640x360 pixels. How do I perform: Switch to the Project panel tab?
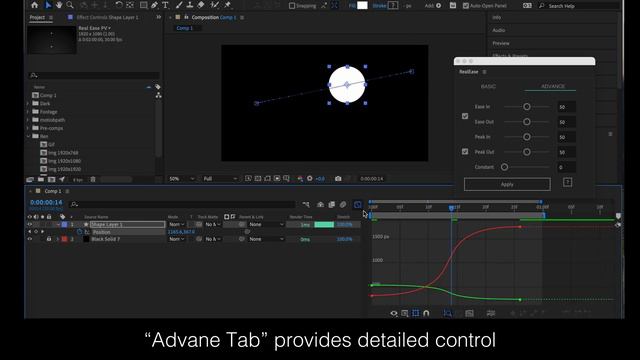coord(37,18)
